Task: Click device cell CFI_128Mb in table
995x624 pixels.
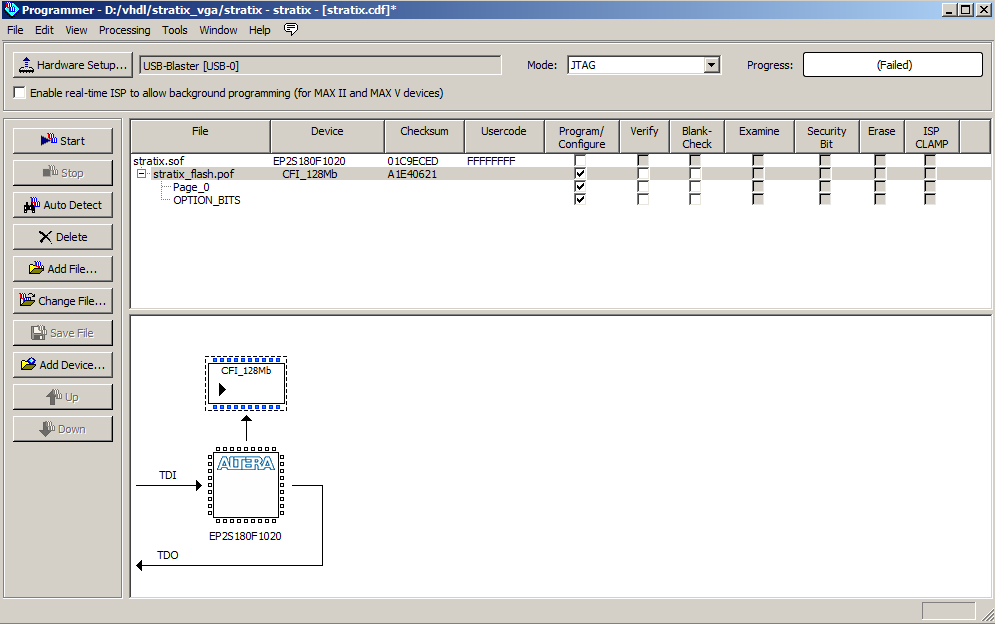Action: (310, 174)
